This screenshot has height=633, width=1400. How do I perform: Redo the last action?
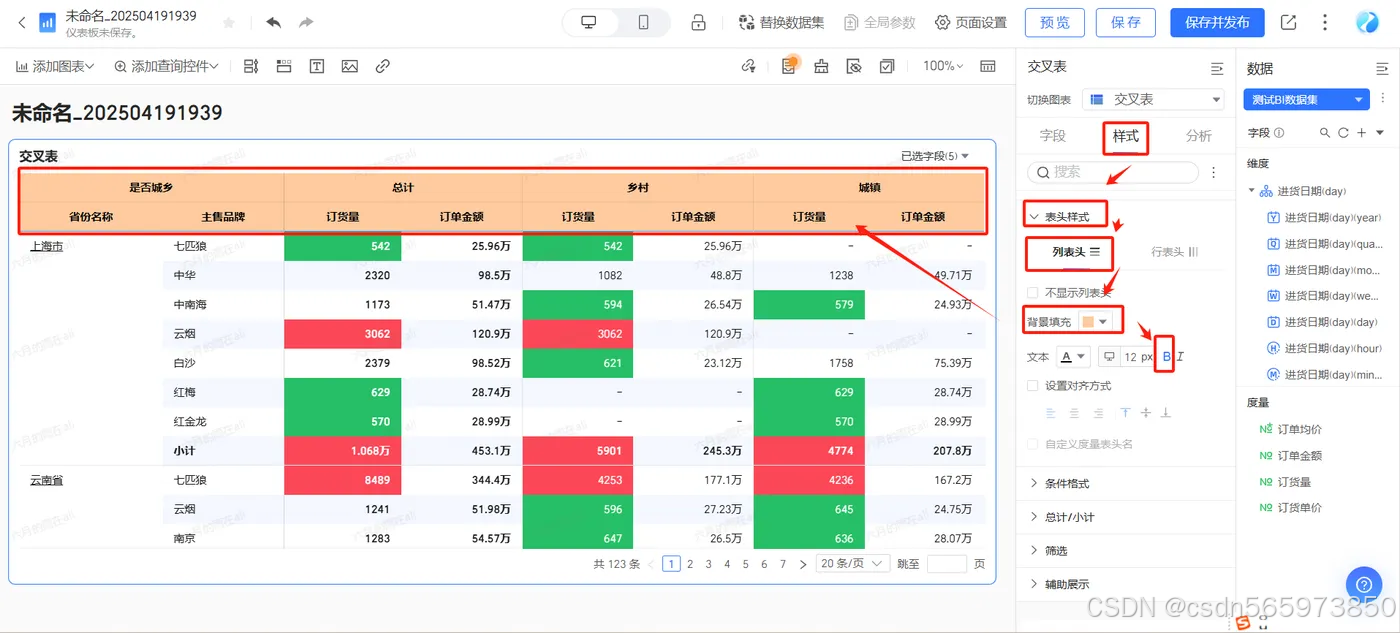point(306,22)
